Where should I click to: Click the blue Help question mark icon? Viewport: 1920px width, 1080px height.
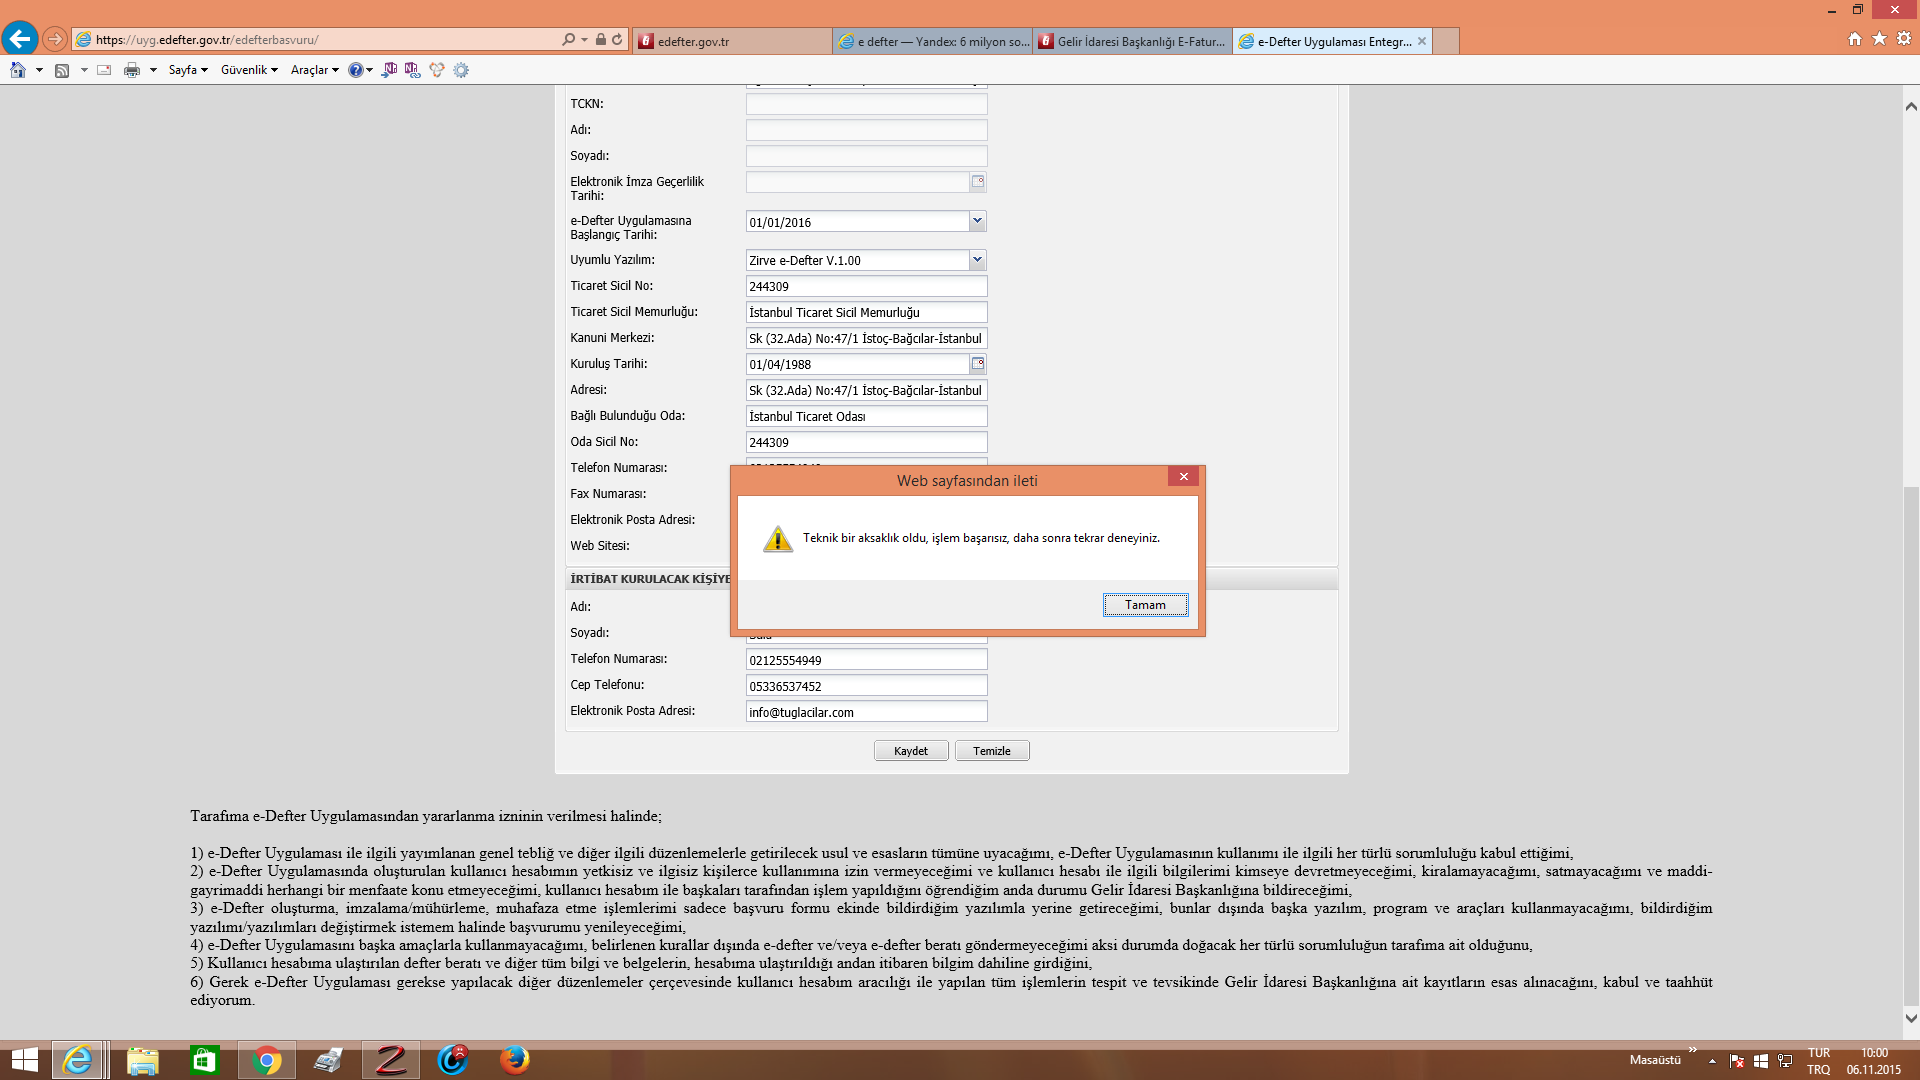355,70
